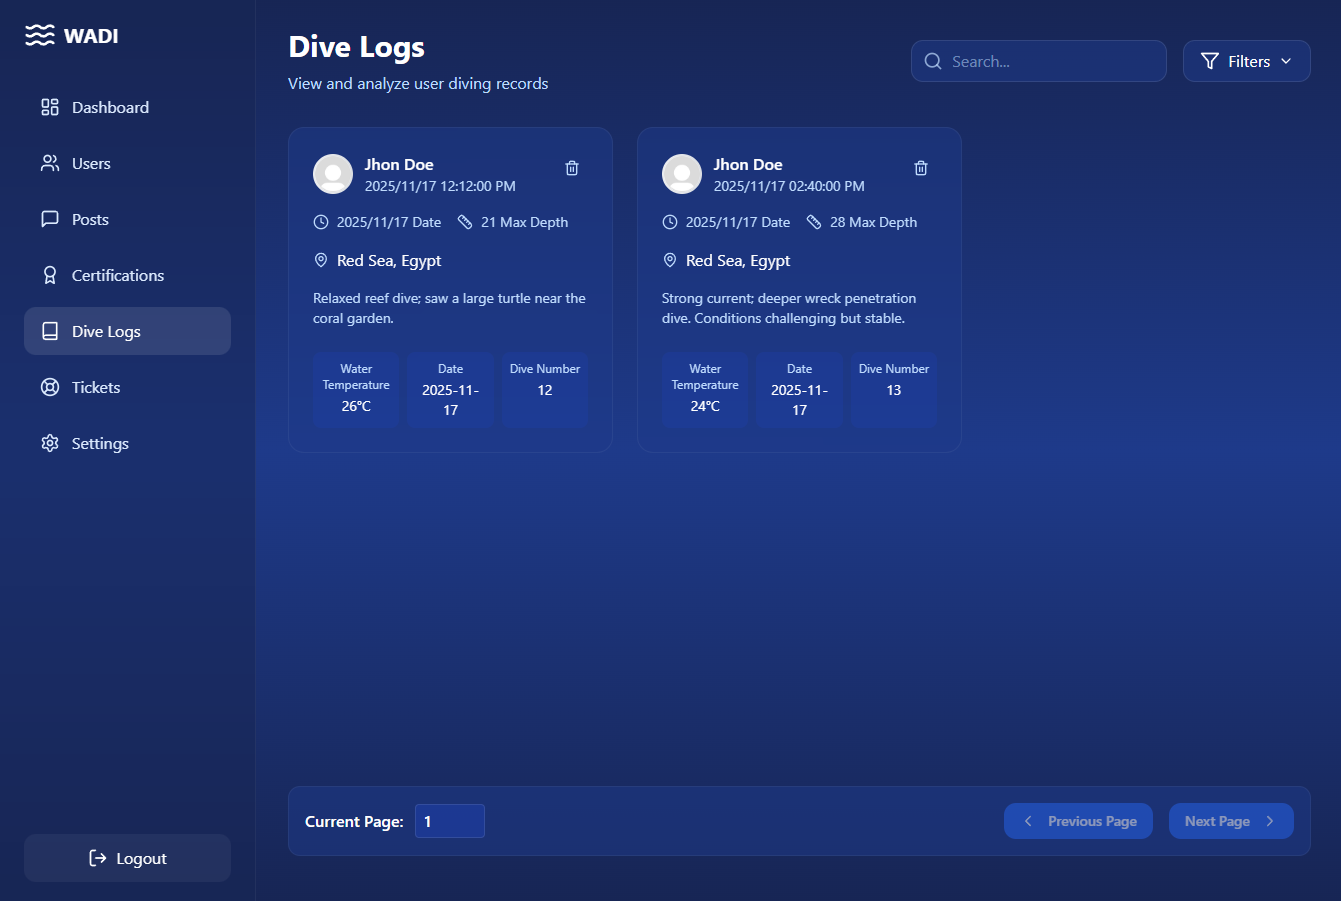Open the Filters dropdown
1341x901 pixels.
pyautogui.click(x=1246, y=61)
